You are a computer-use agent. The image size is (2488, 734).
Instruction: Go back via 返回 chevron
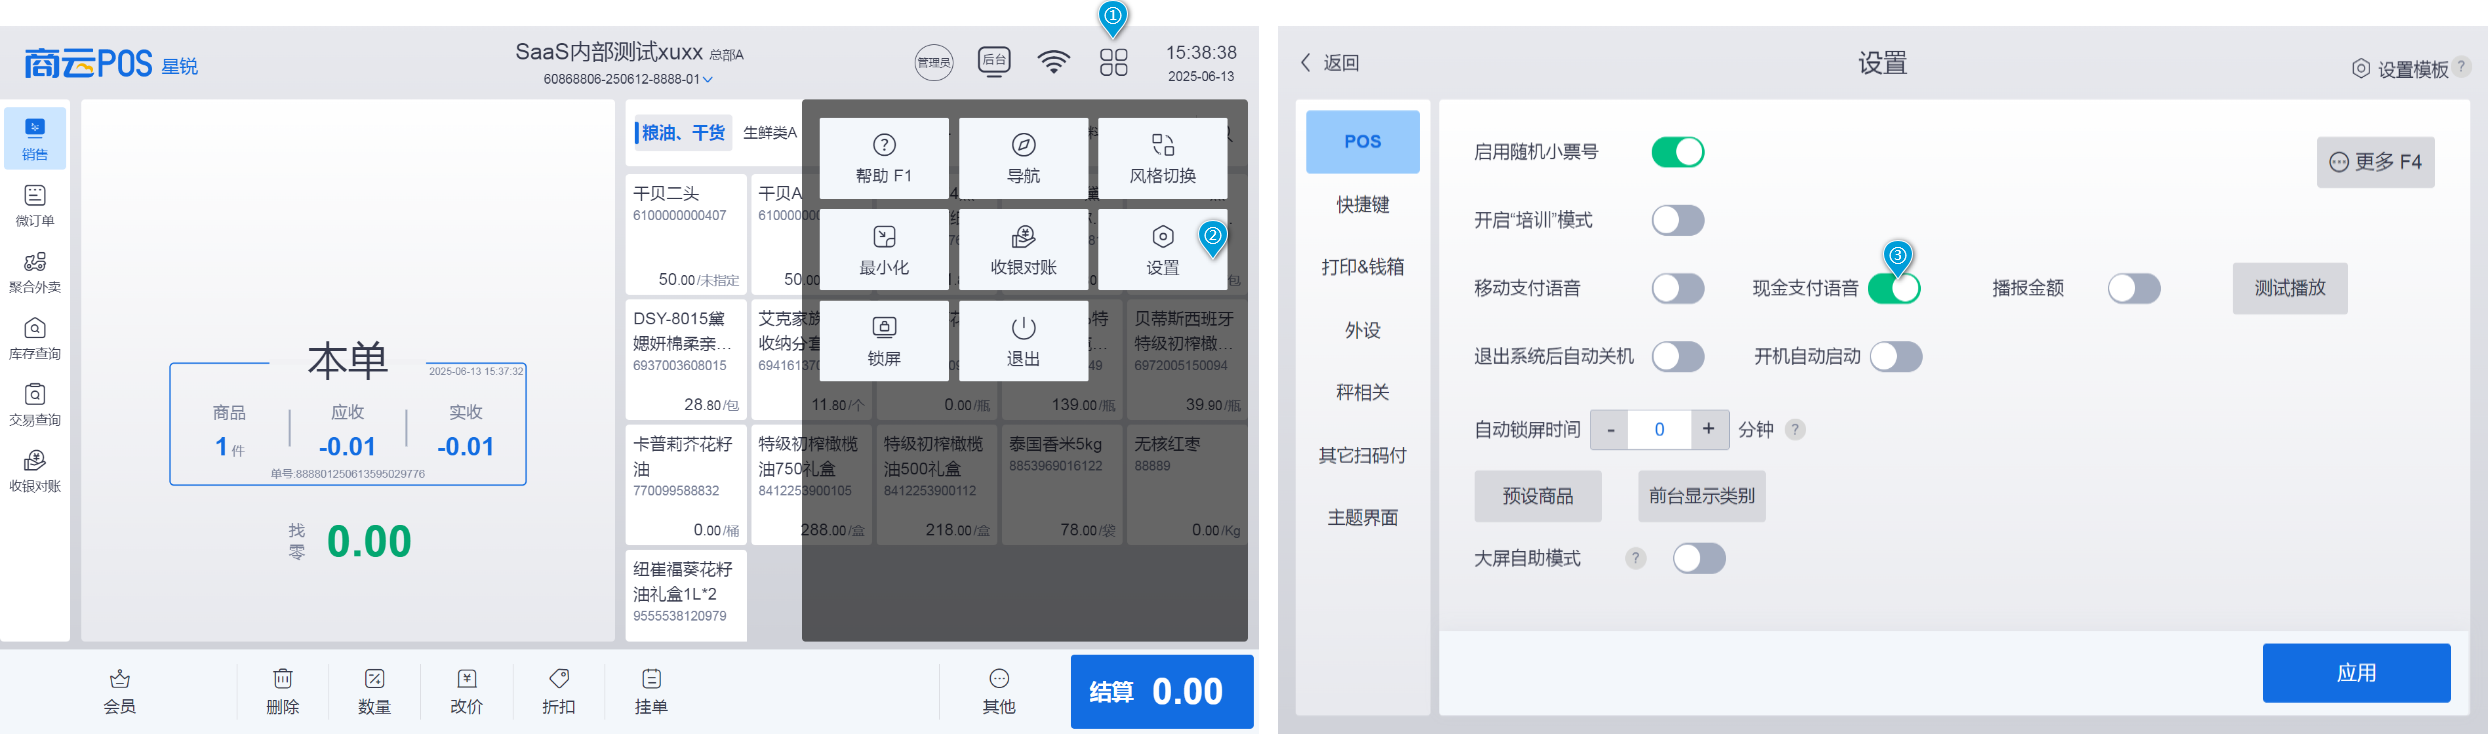pyautogui.click(x=1306, y=62)
